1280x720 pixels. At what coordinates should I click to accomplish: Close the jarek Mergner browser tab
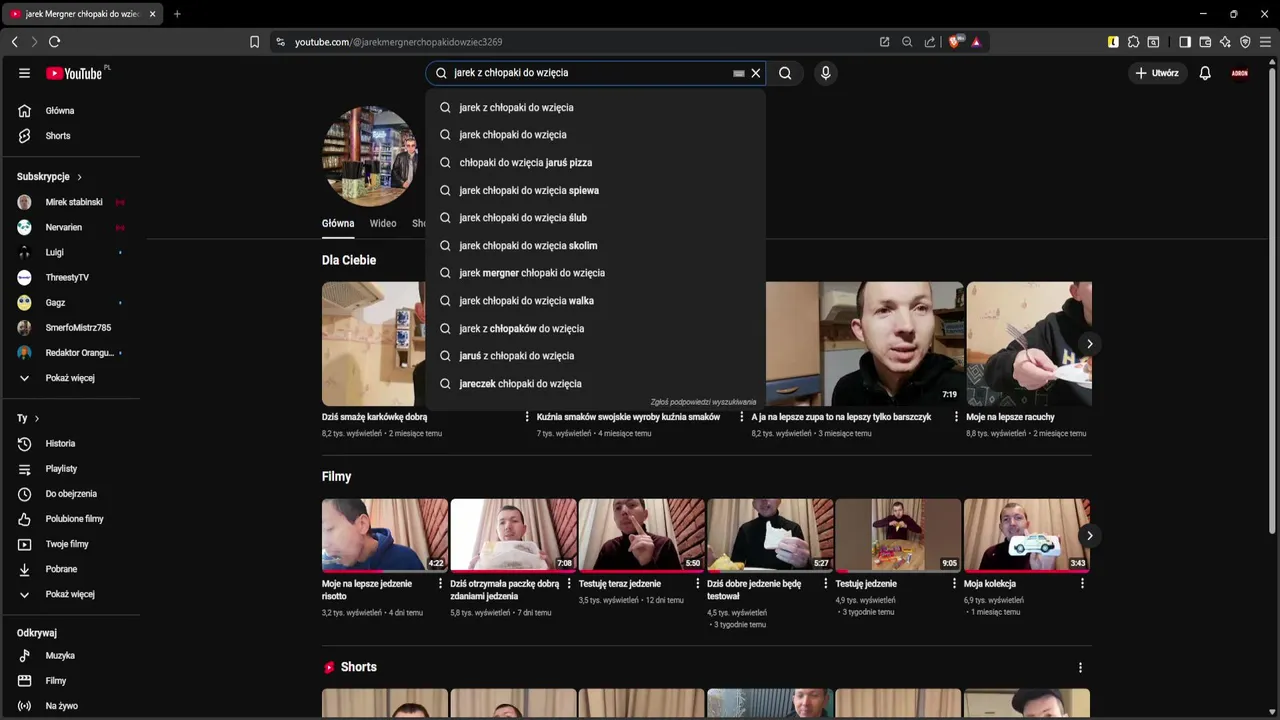point(152,14)
